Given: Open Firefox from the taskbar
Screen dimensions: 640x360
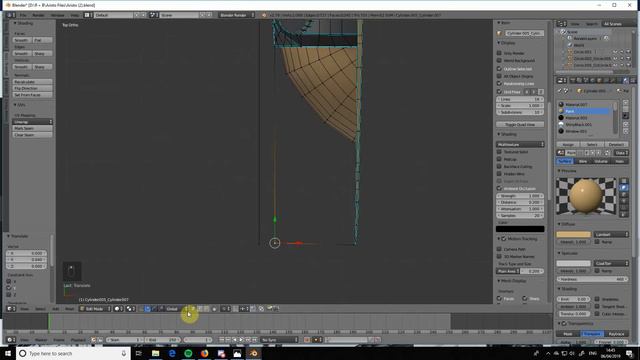Looking at the screenshot, I should point(204,353).
